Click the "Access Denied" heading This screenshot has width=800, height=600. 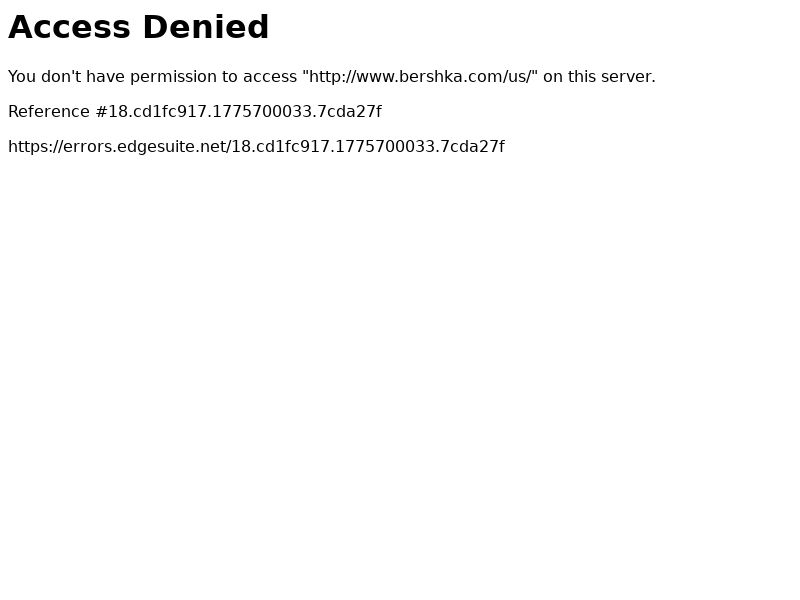click(x=138, y=28)
